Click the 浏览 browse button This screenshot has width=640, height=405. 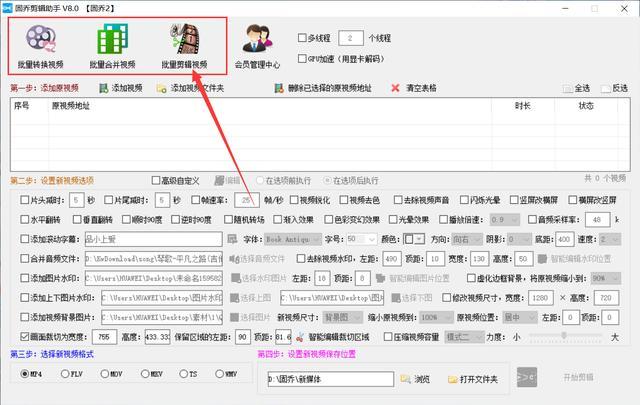(x=416, y=379)
